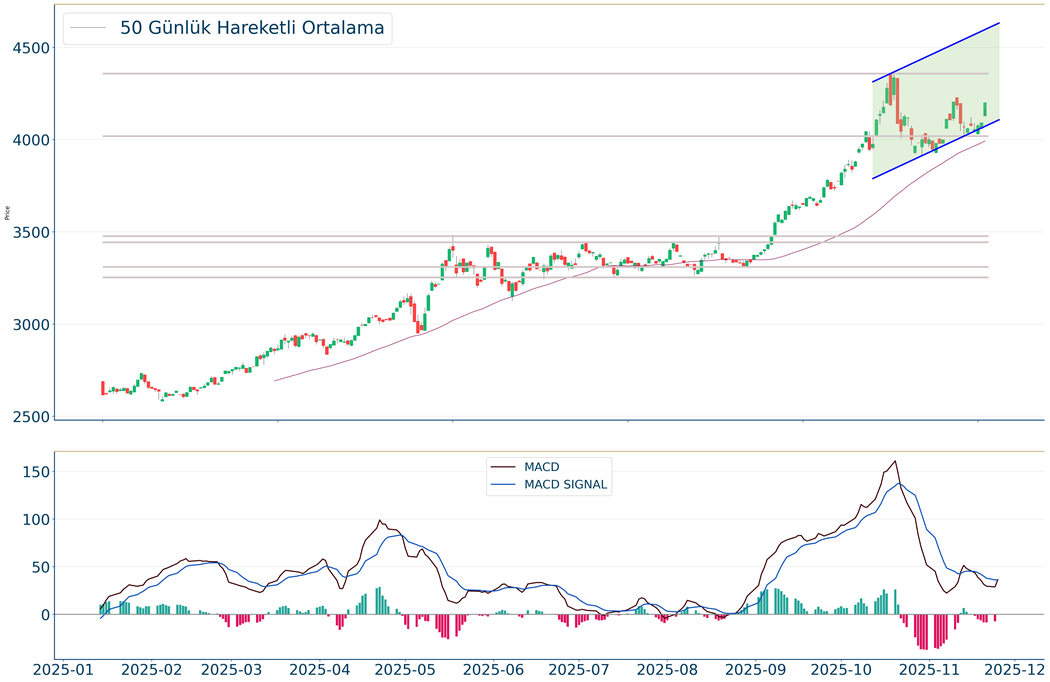
Task: Click the dark line swatch beside MACD
Action: [504, 467]
